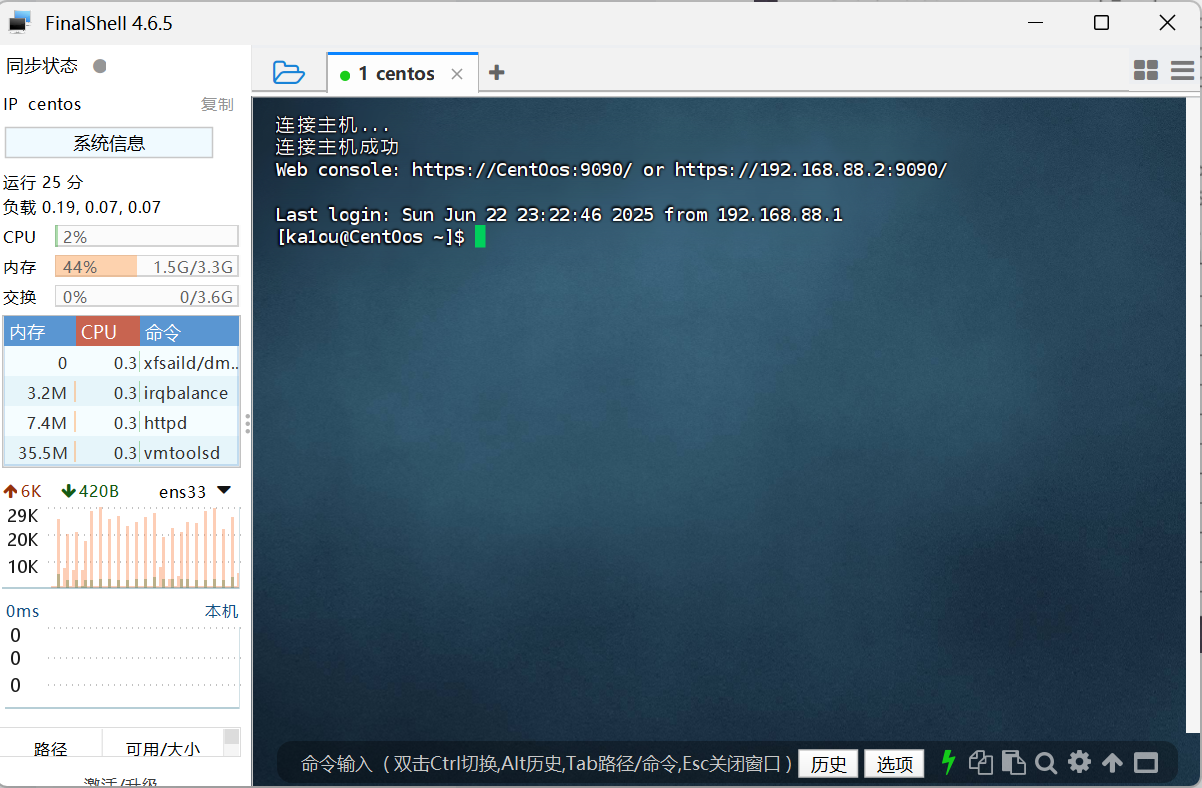
Task: Click the 内存 usage bar showing 44%
Action: 147,267
